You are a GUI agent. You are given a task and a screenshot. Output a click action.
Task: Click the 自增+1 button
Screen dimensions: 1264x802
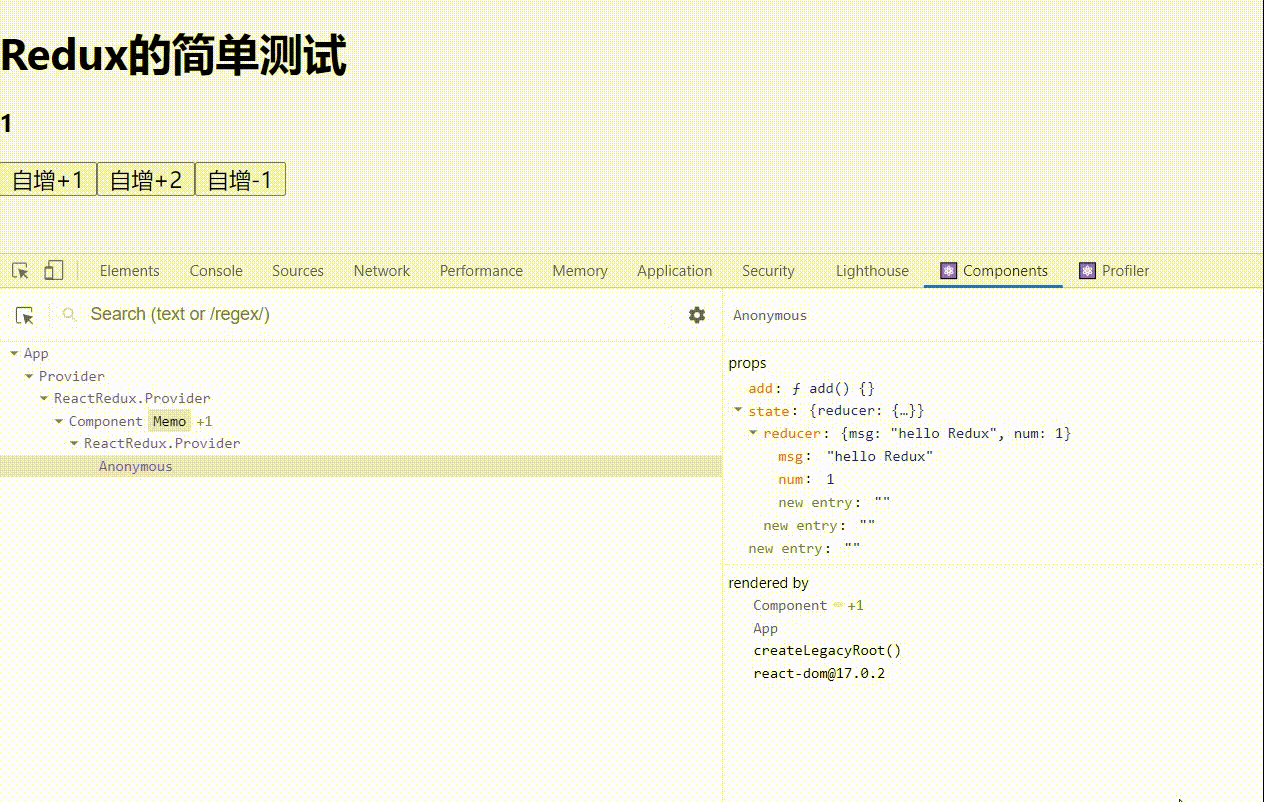pyautogui.click(x=47, y=178)
